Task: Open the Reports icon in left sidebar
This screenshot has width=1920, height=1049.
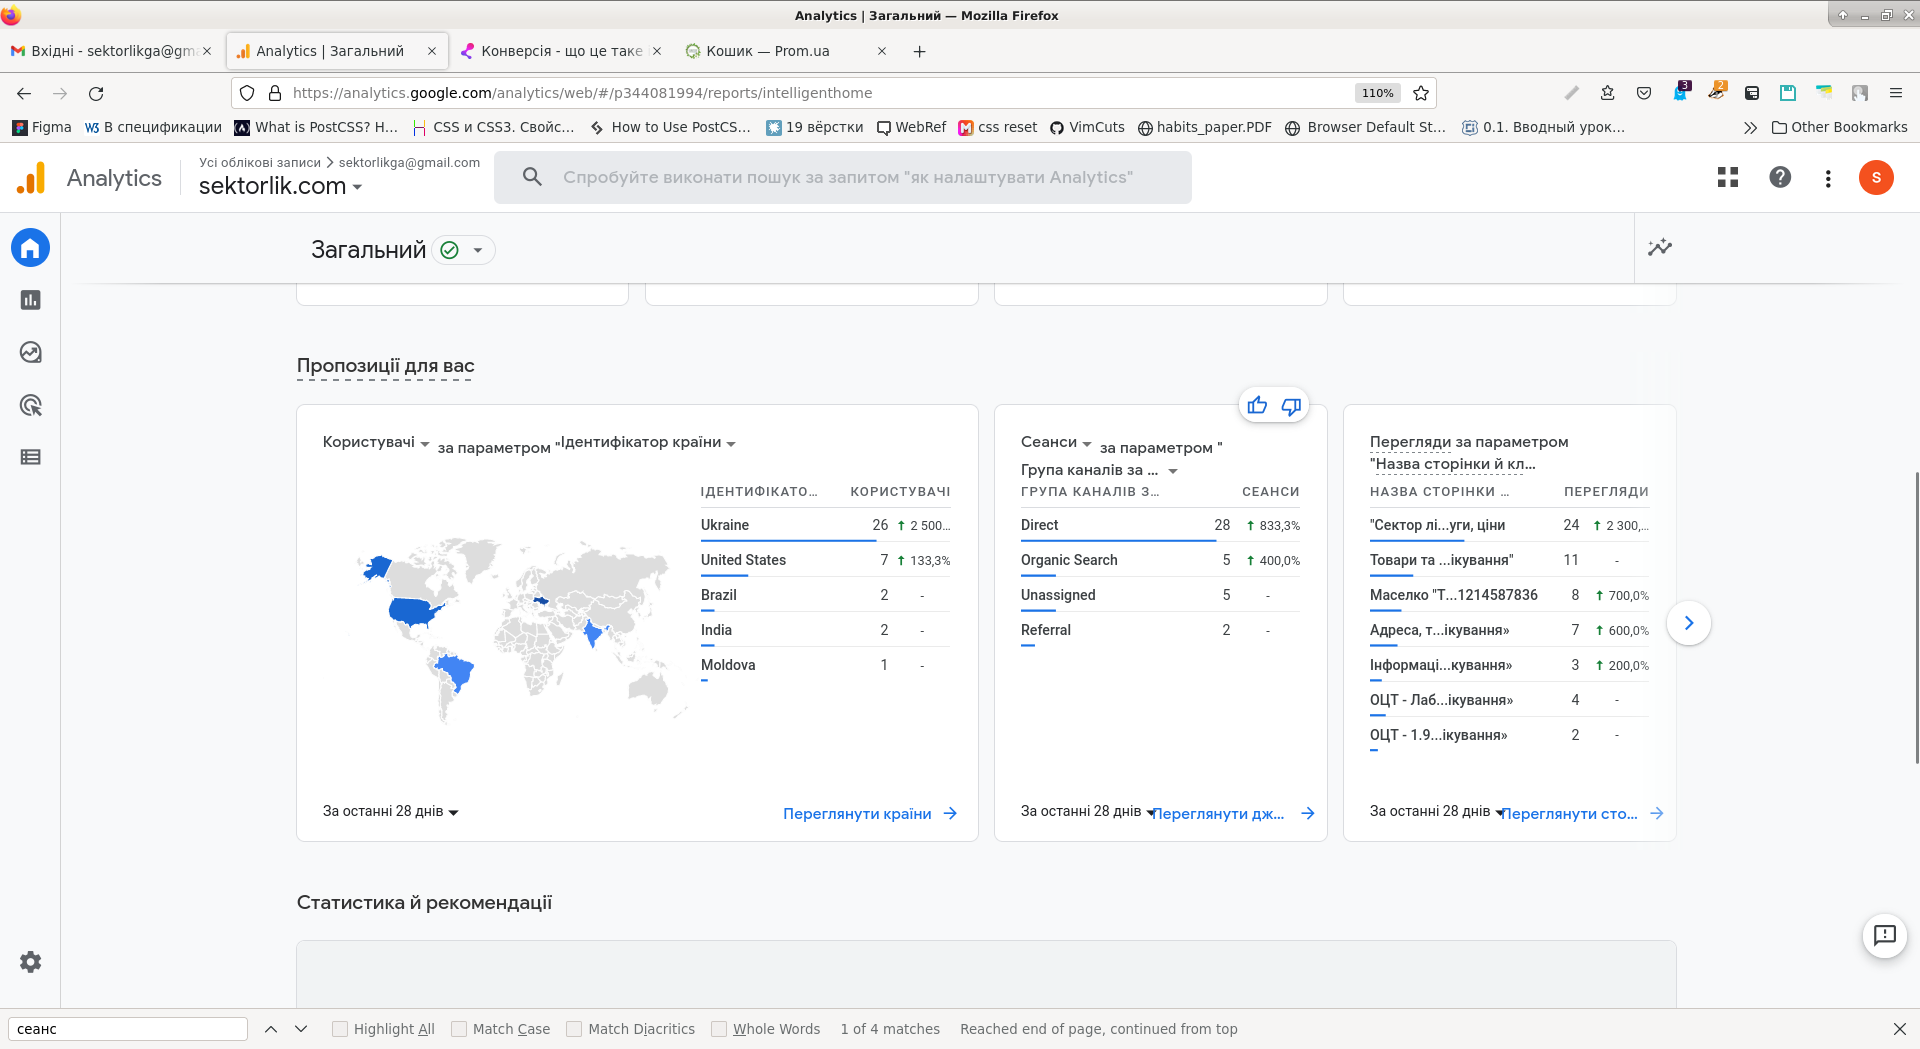Action: pos(30,300)
